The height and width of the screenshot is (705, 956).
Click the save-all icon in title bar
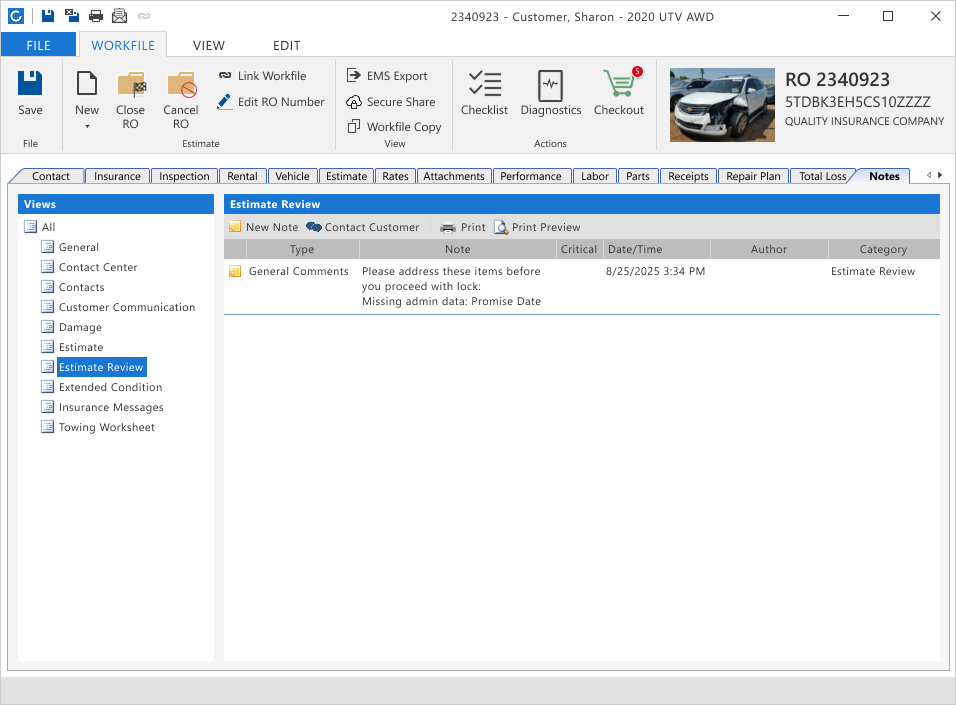pos(72,16)
